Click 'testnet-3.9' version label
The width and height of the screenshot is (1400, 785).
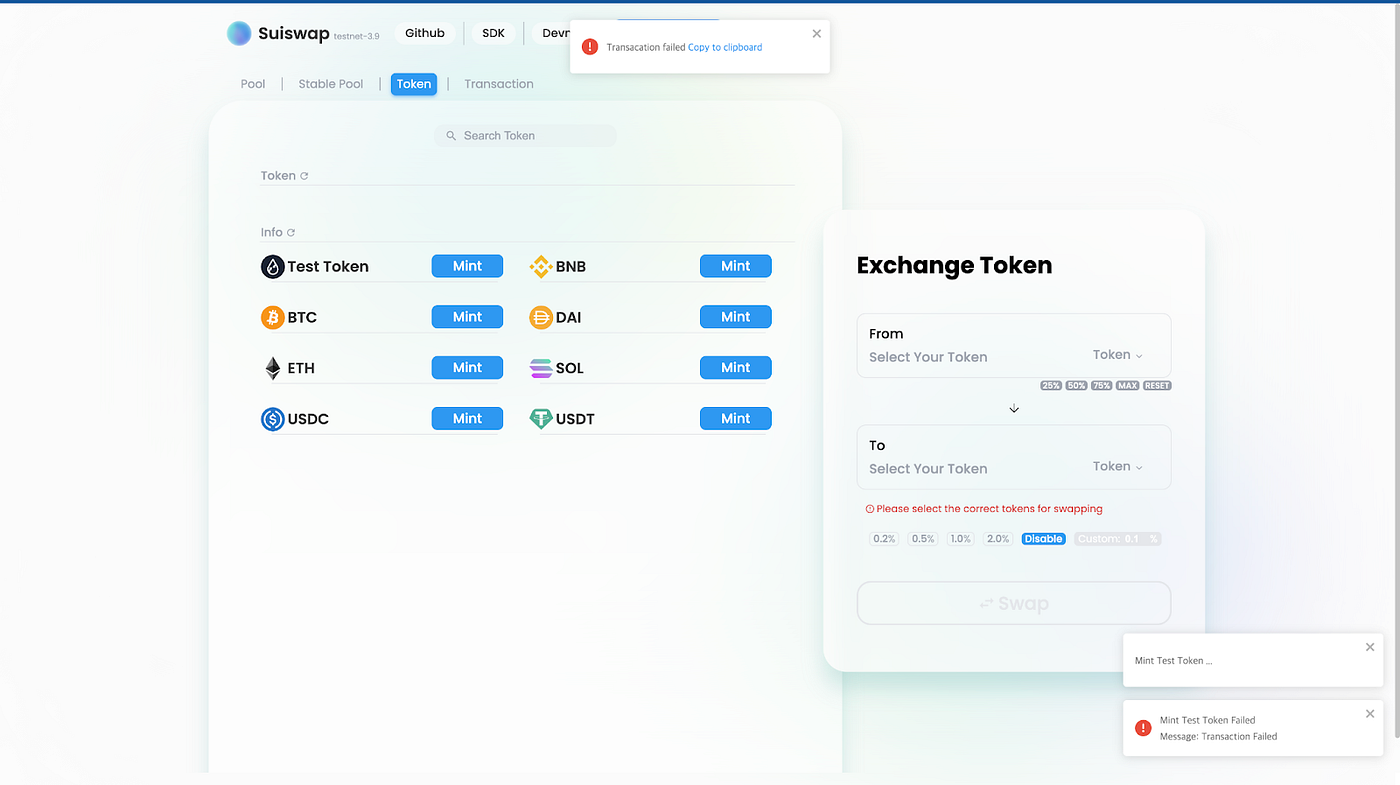coord(357,36)
